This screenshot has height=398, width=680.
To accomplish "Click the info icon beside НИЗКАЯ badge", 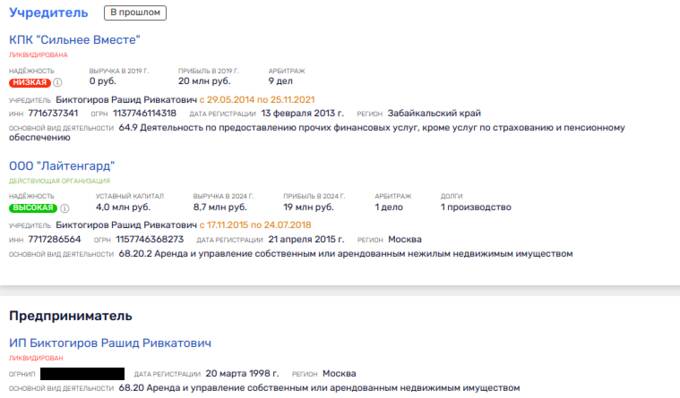I will (x=57, y=82).
